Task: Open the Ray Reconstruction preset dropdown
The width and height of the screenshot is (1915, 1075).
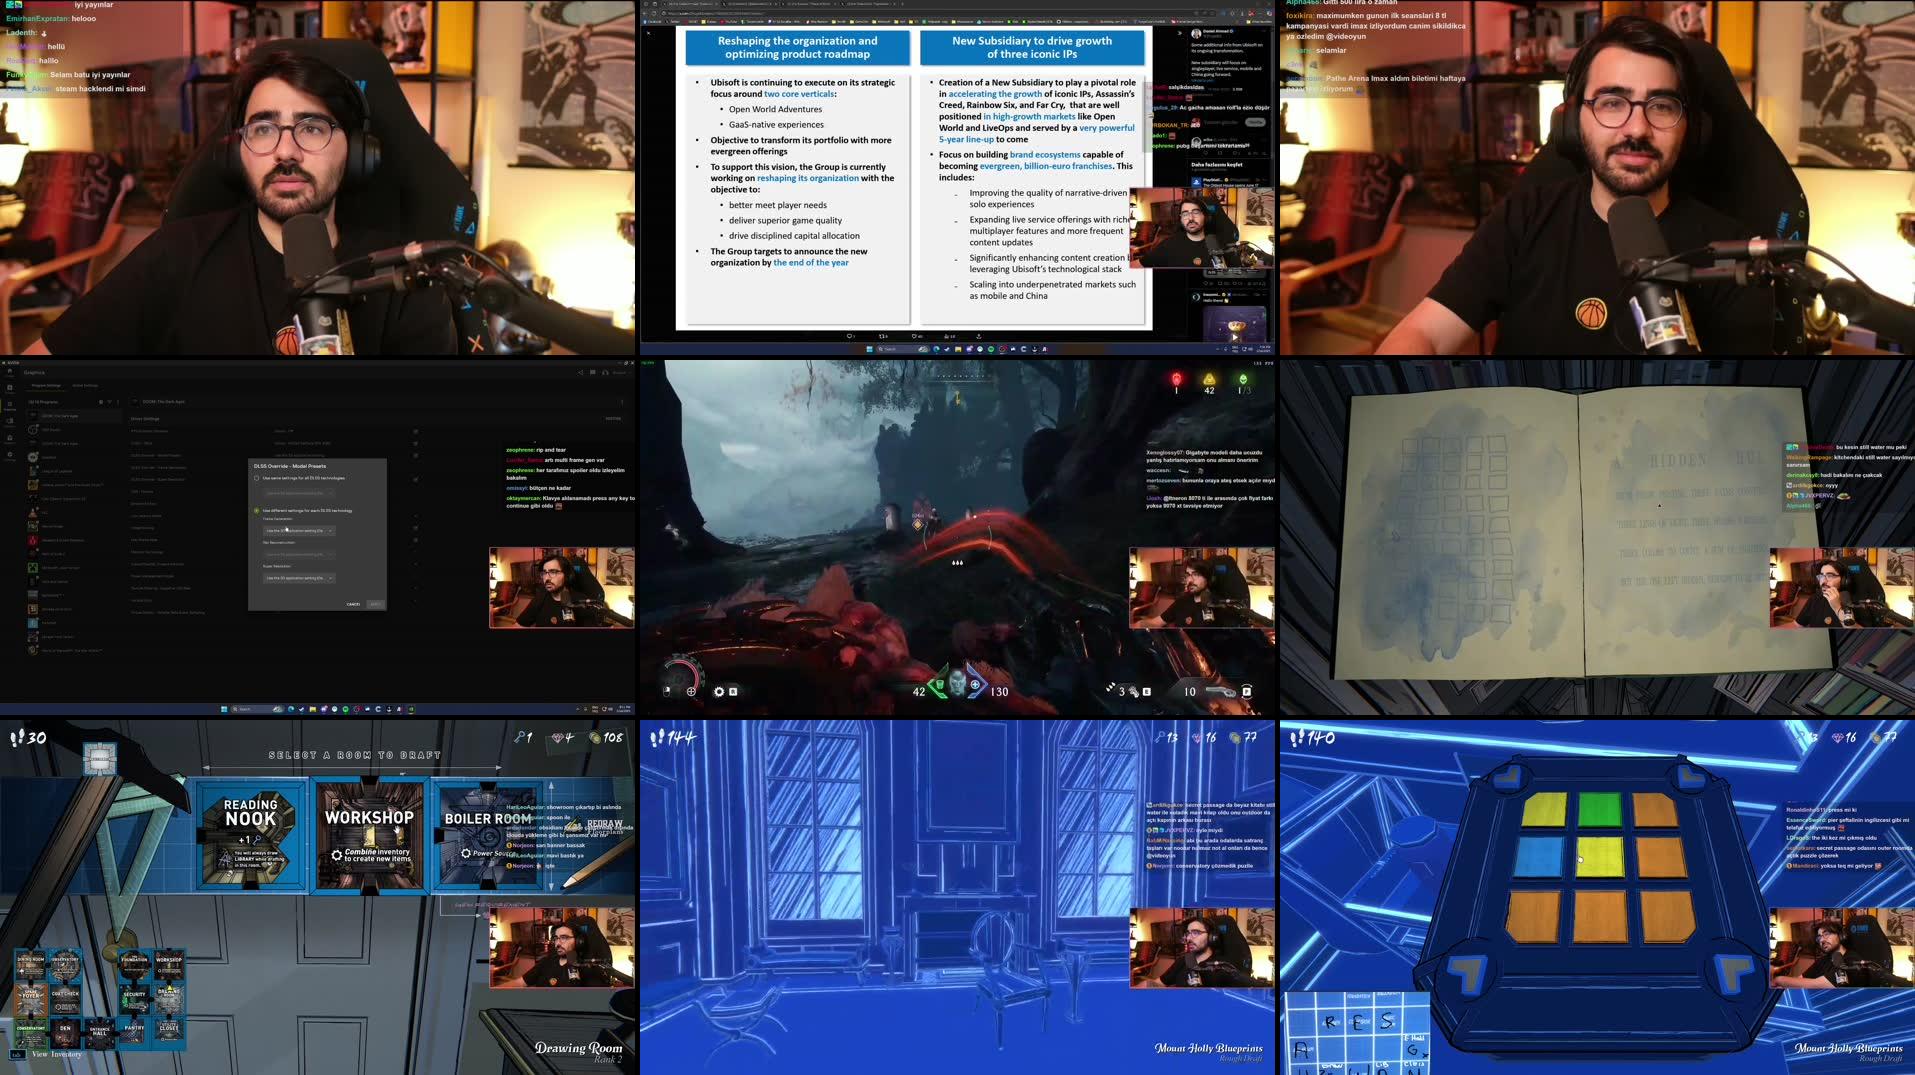Action: click(x=299, y=554)
